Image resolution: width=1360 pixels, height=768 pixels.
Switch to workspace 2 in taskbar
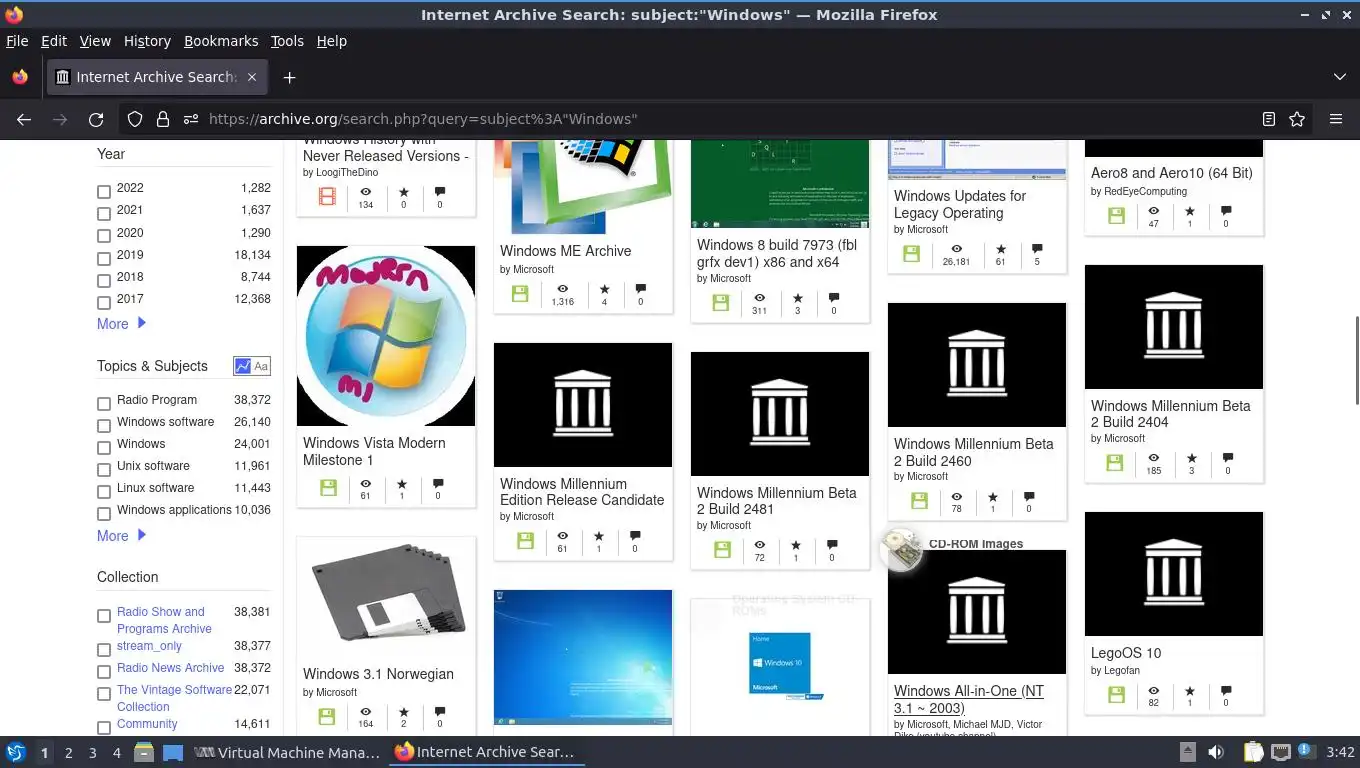pyautogui.click(x=69, y=752)
